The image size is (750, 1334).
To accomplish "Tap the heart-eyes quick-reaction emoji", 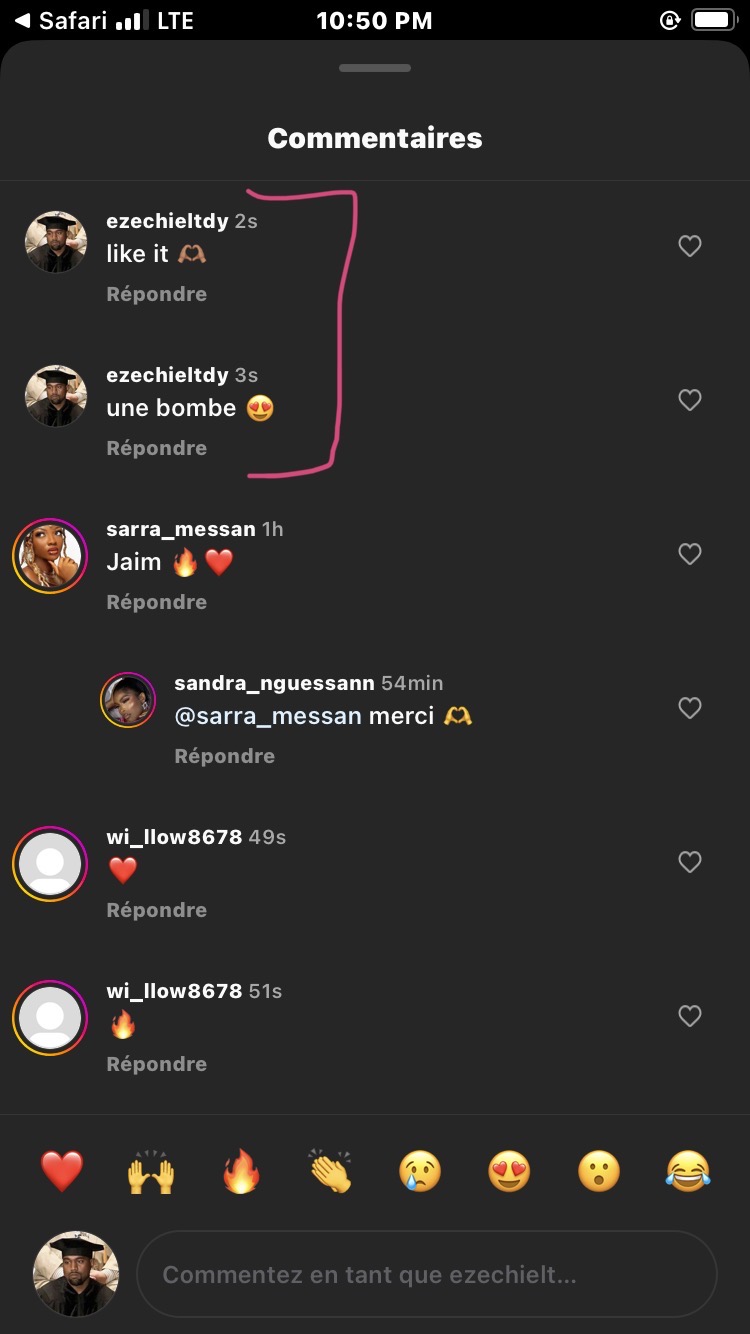I will point(509,1171).
